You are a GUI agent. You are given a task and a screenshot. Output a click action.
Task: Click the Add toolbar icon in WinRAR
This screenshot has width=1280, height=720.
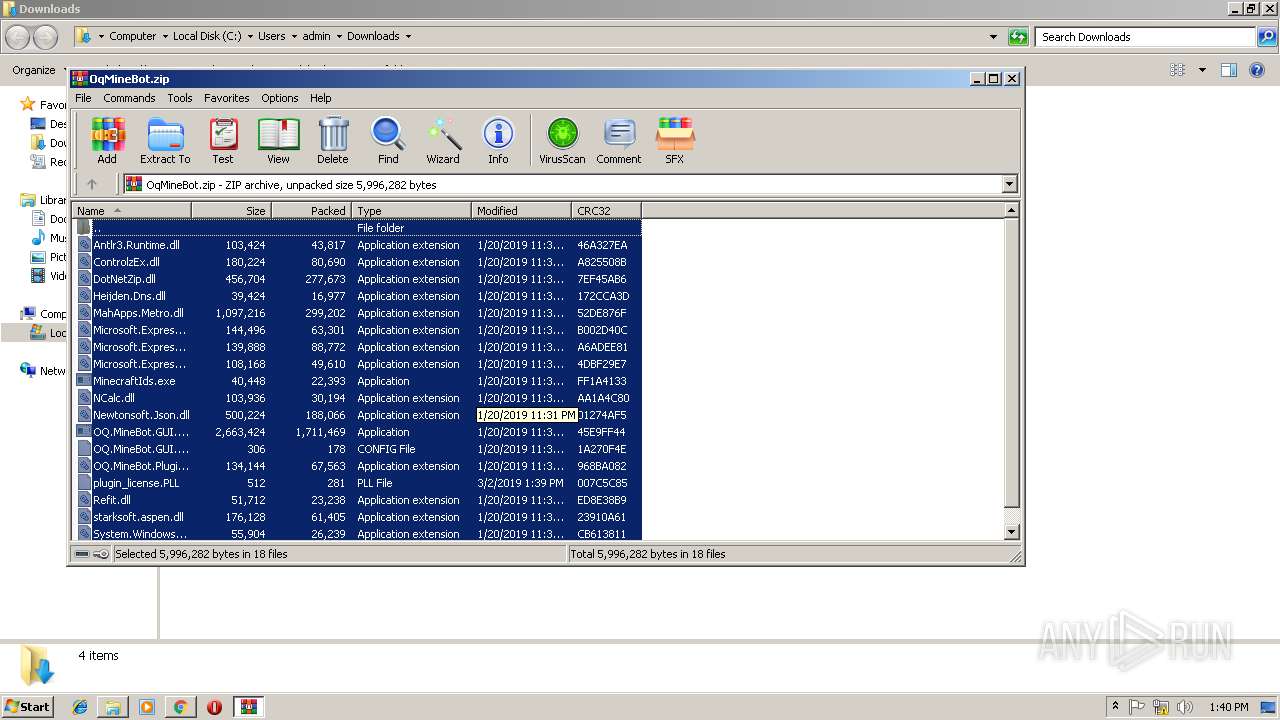(x=107, y=140)
